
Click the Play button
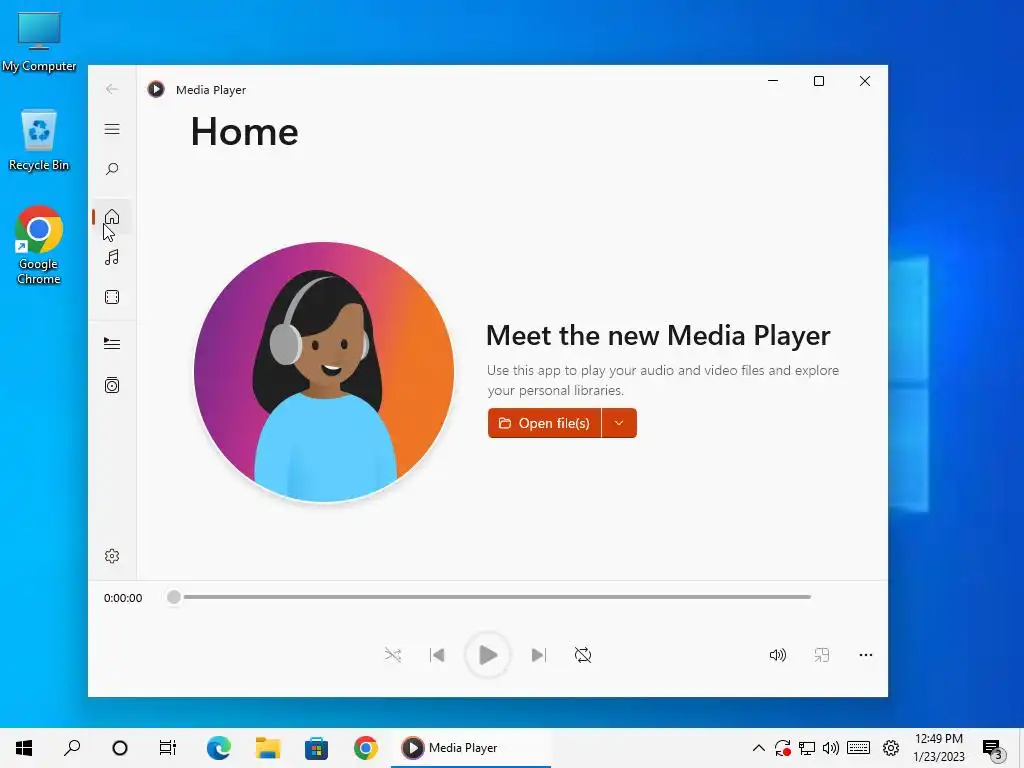[x=487, y=654]
